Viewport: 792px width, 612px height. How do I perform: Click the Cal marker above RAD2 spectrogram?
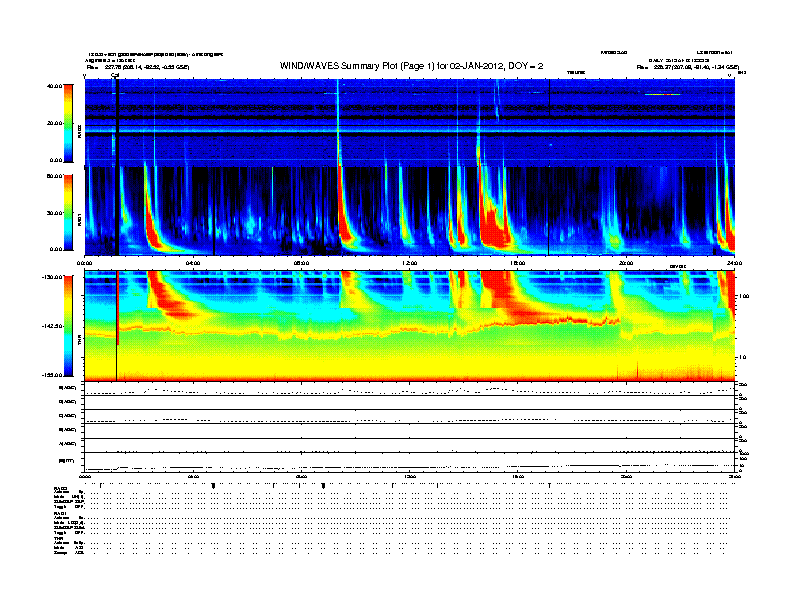coord(115,76)
